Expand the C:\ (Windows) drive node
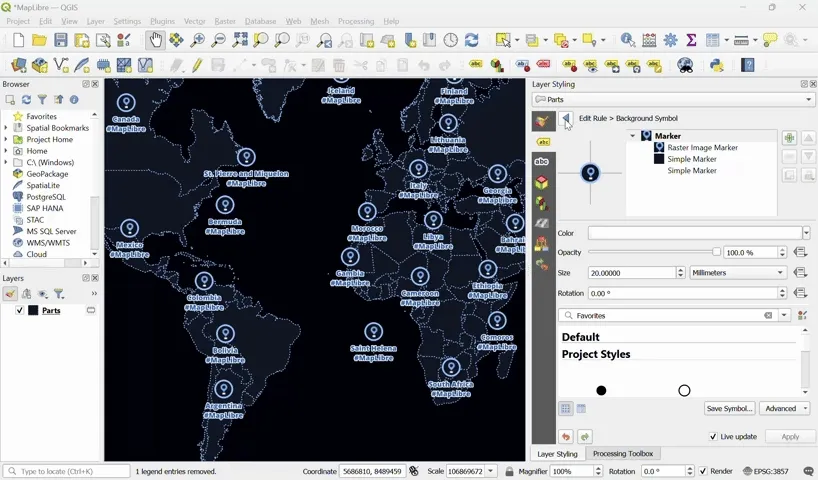Image resolution: width=818 pixels, height=480 pixels. pyautogui.click(x=6, y=162)
